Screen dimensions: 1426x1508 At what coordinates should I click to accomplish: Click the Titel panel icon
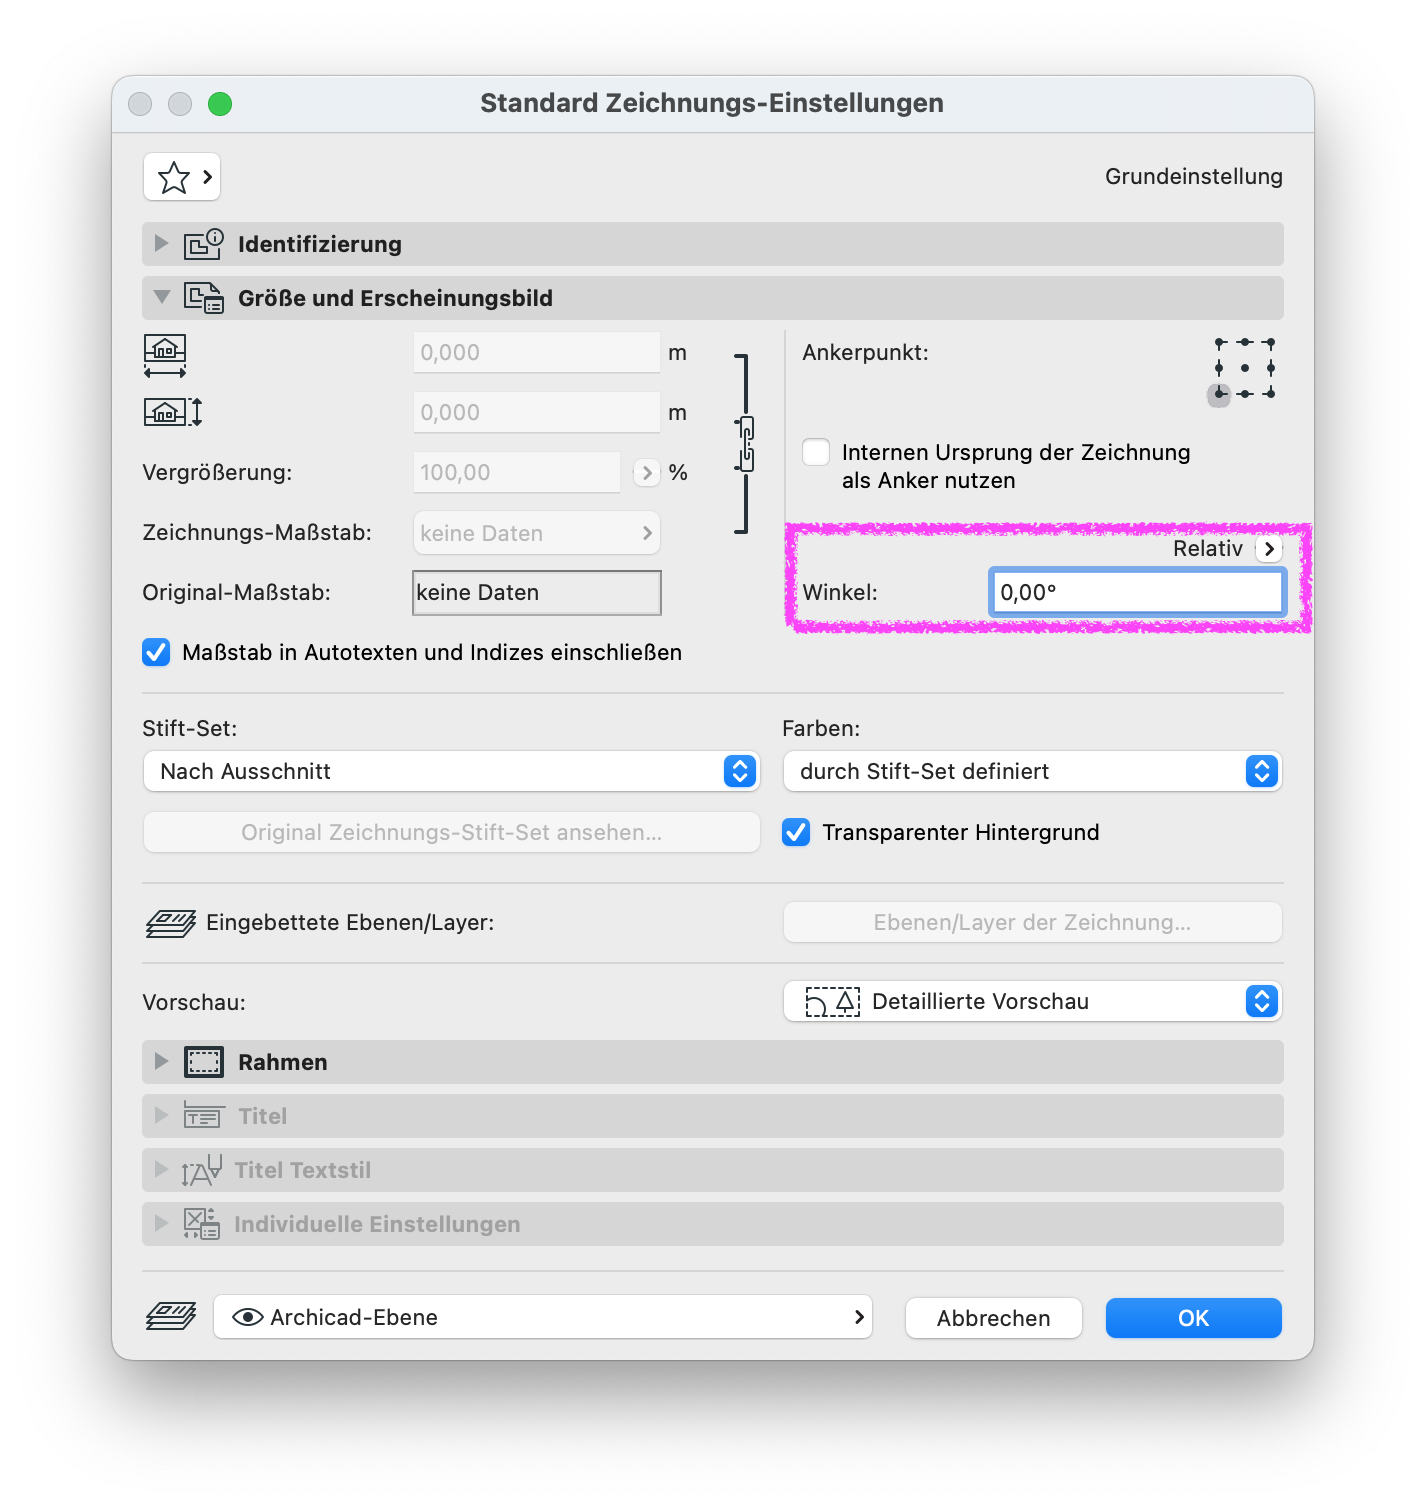pos(204,1116)
